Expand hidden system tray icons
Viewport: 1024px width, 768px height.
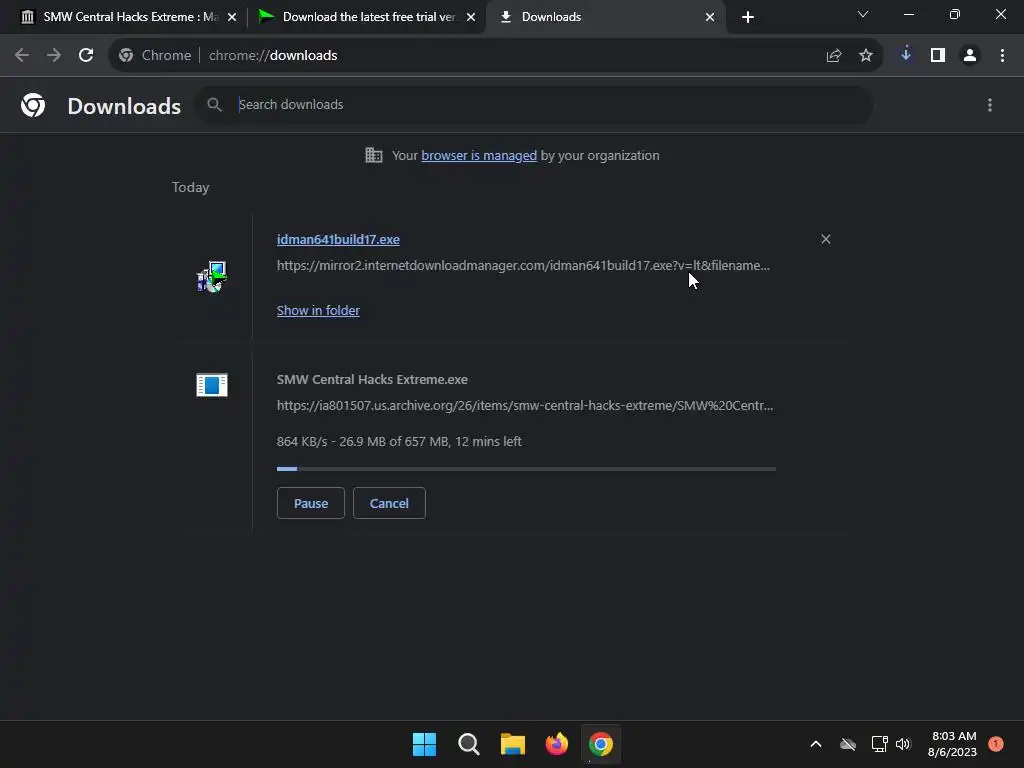[x=816, y=744]
